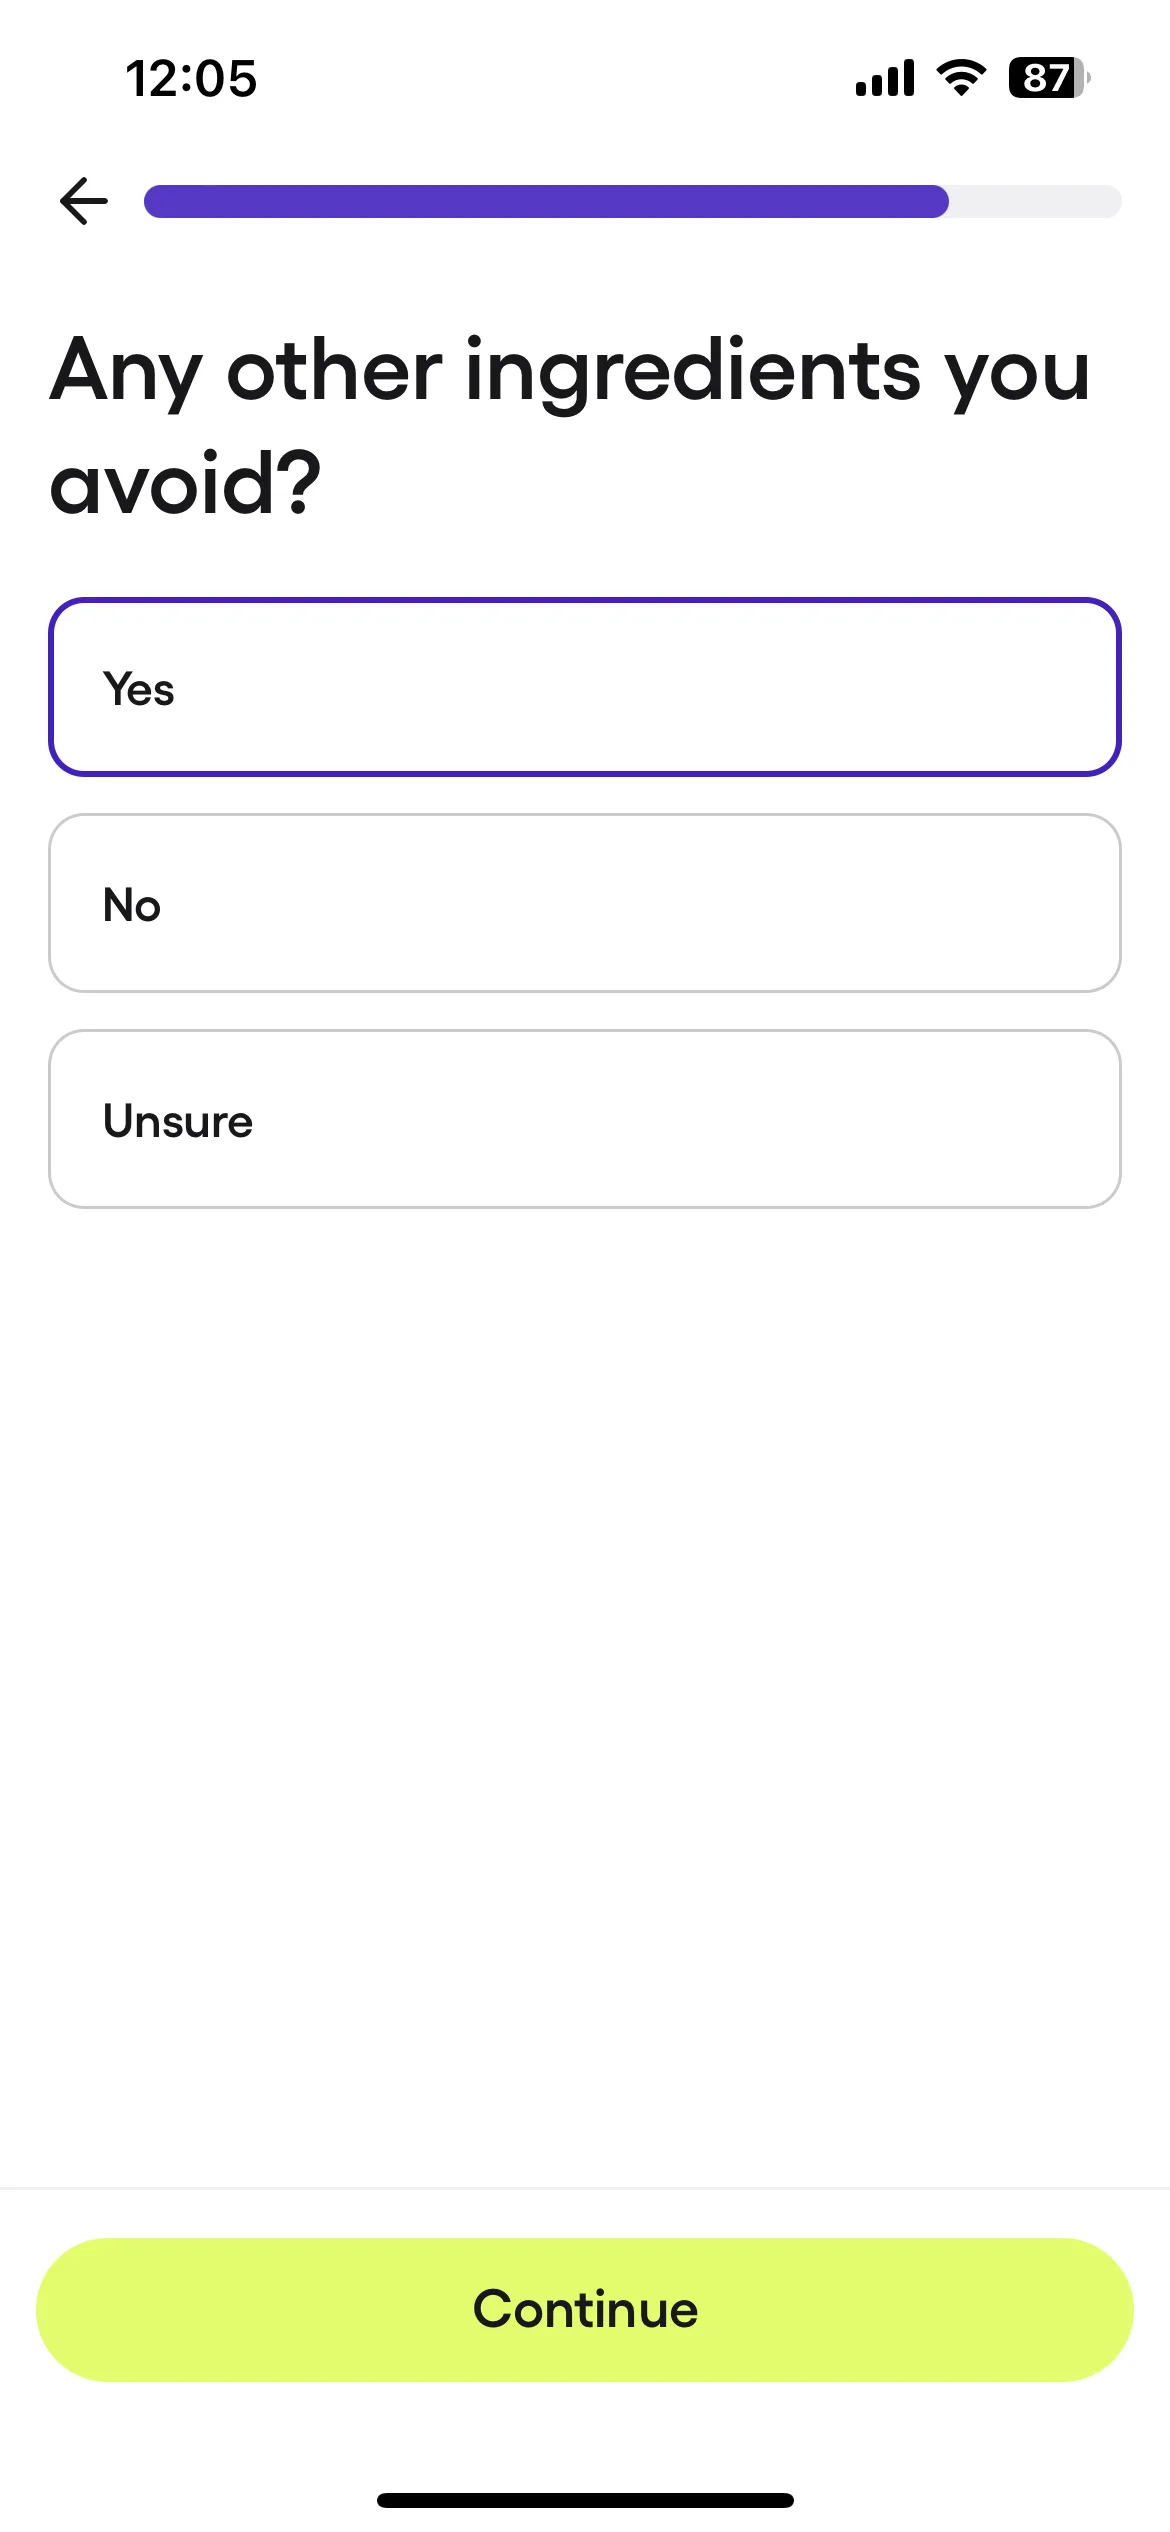Go back using the left arrow icon
Image resolution: width=1170 pixels, height=2532 pixels.
click(84, 201)
